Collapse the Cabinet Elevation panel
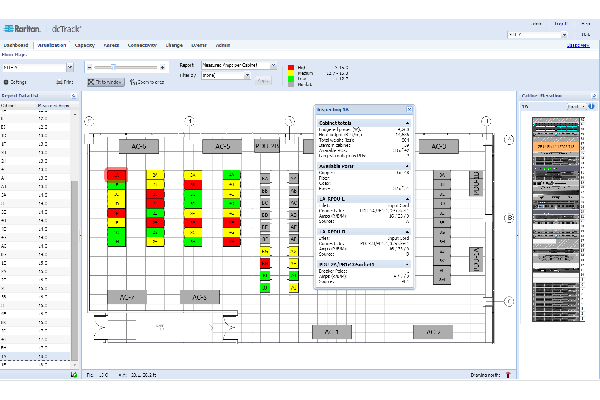 pos(594,96)
